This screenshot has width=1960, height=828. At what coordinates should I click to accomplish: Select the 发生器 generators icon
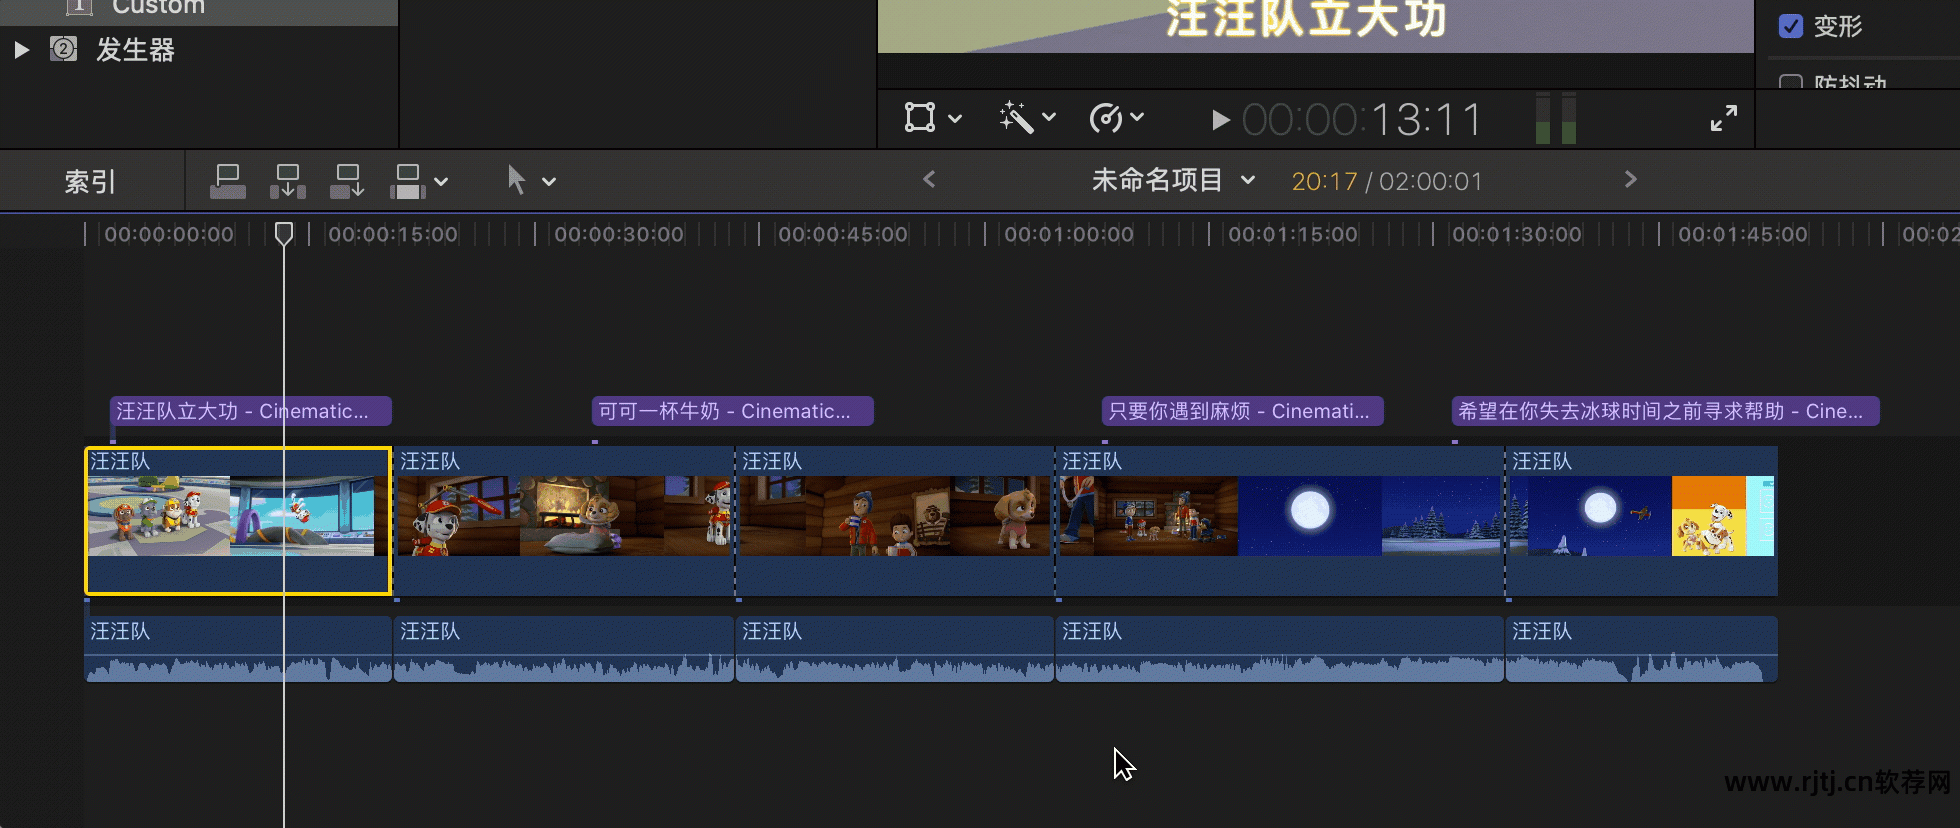pos(63,49)
